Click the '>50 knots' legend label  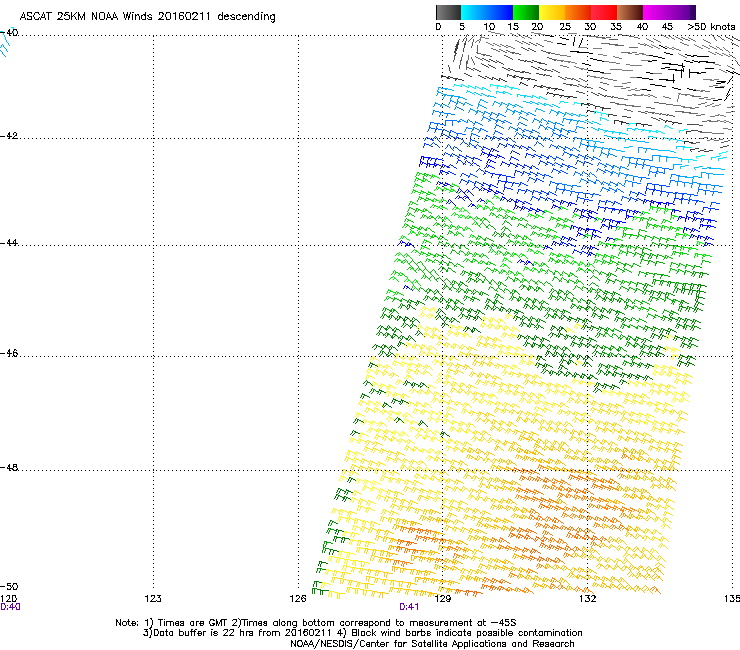coord(711,27)
